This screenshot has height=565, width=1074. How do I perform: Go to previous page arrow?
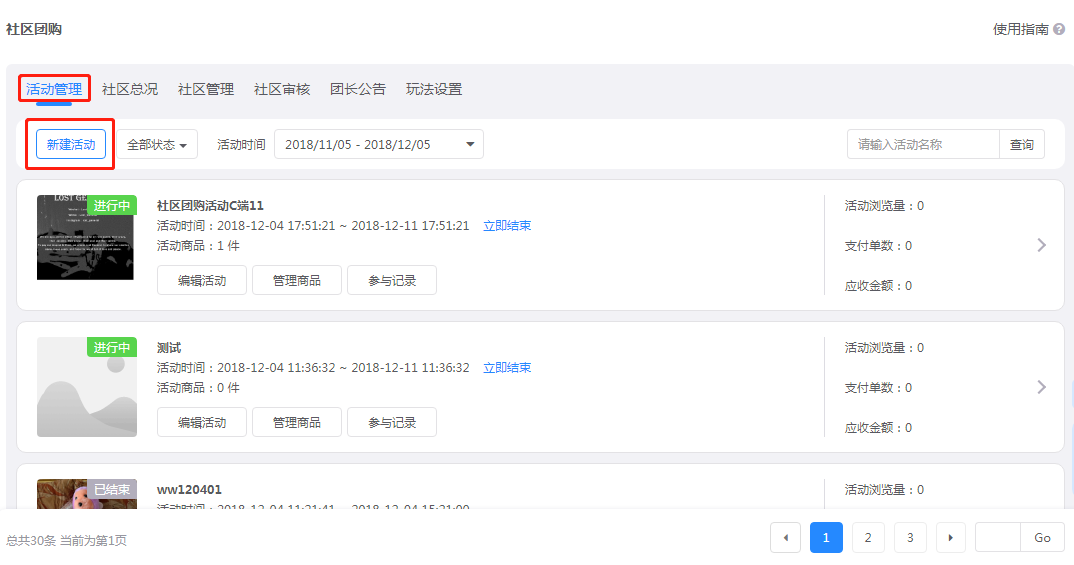coord(786,538)
